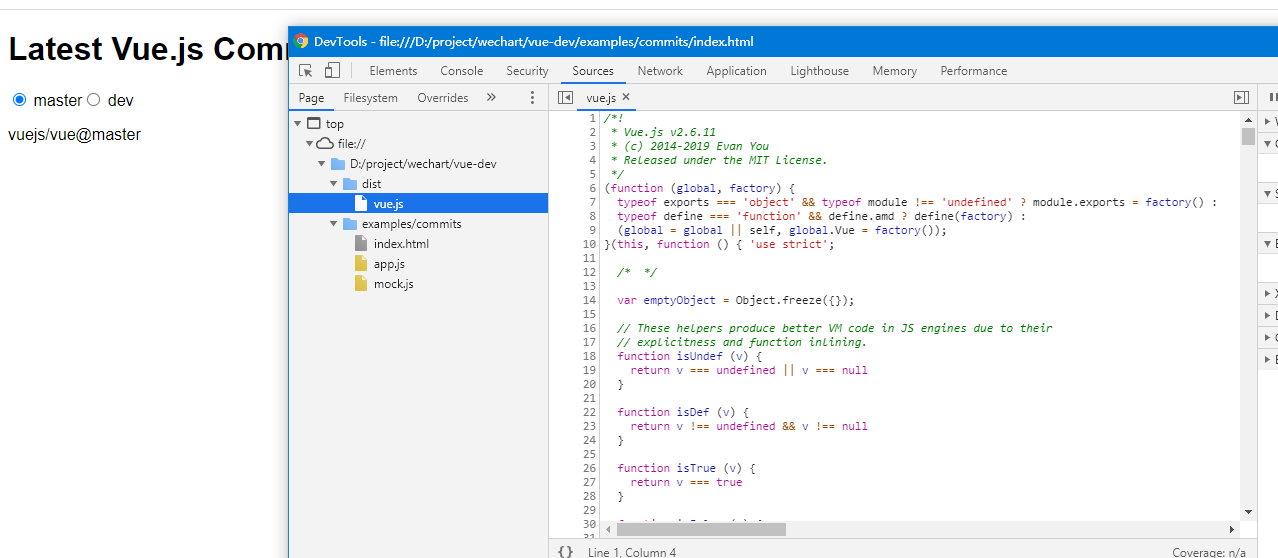This screenshot has height=558, width=1278.
Task: Open the Performance panel tab
Action: point(974,71)
